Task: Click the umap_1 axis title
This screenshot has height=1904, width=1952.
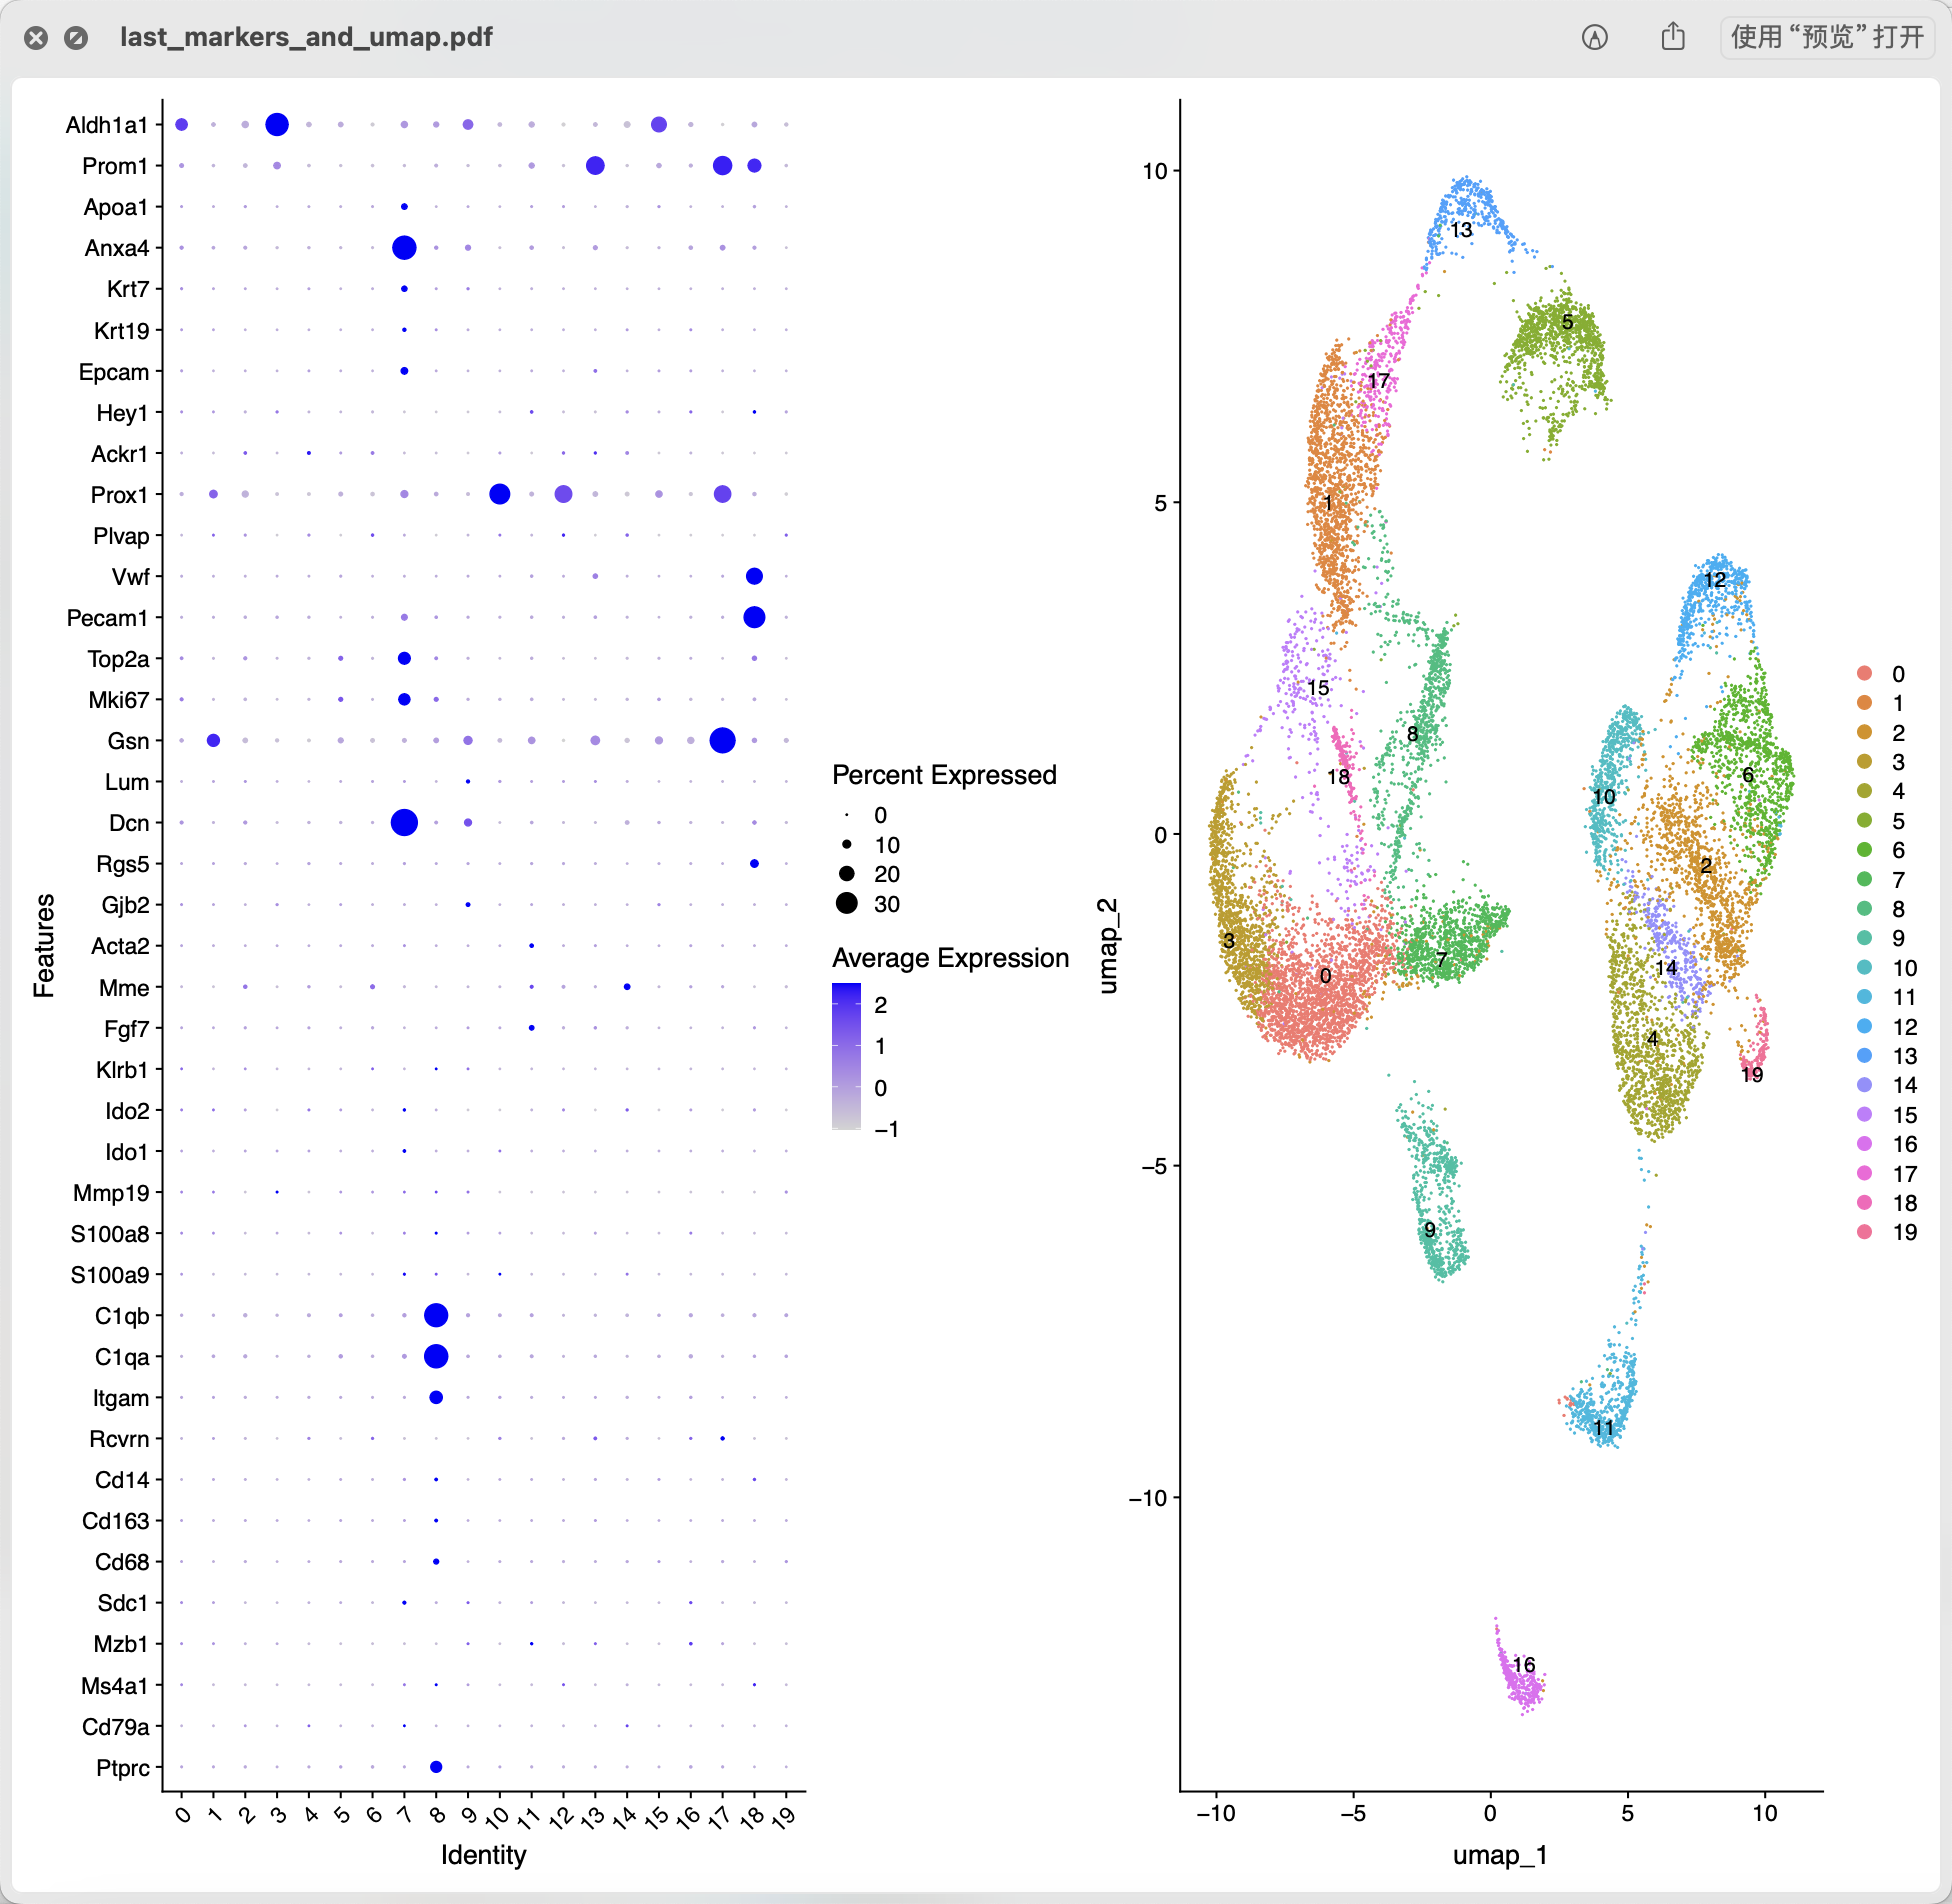Action: 1500,1855
